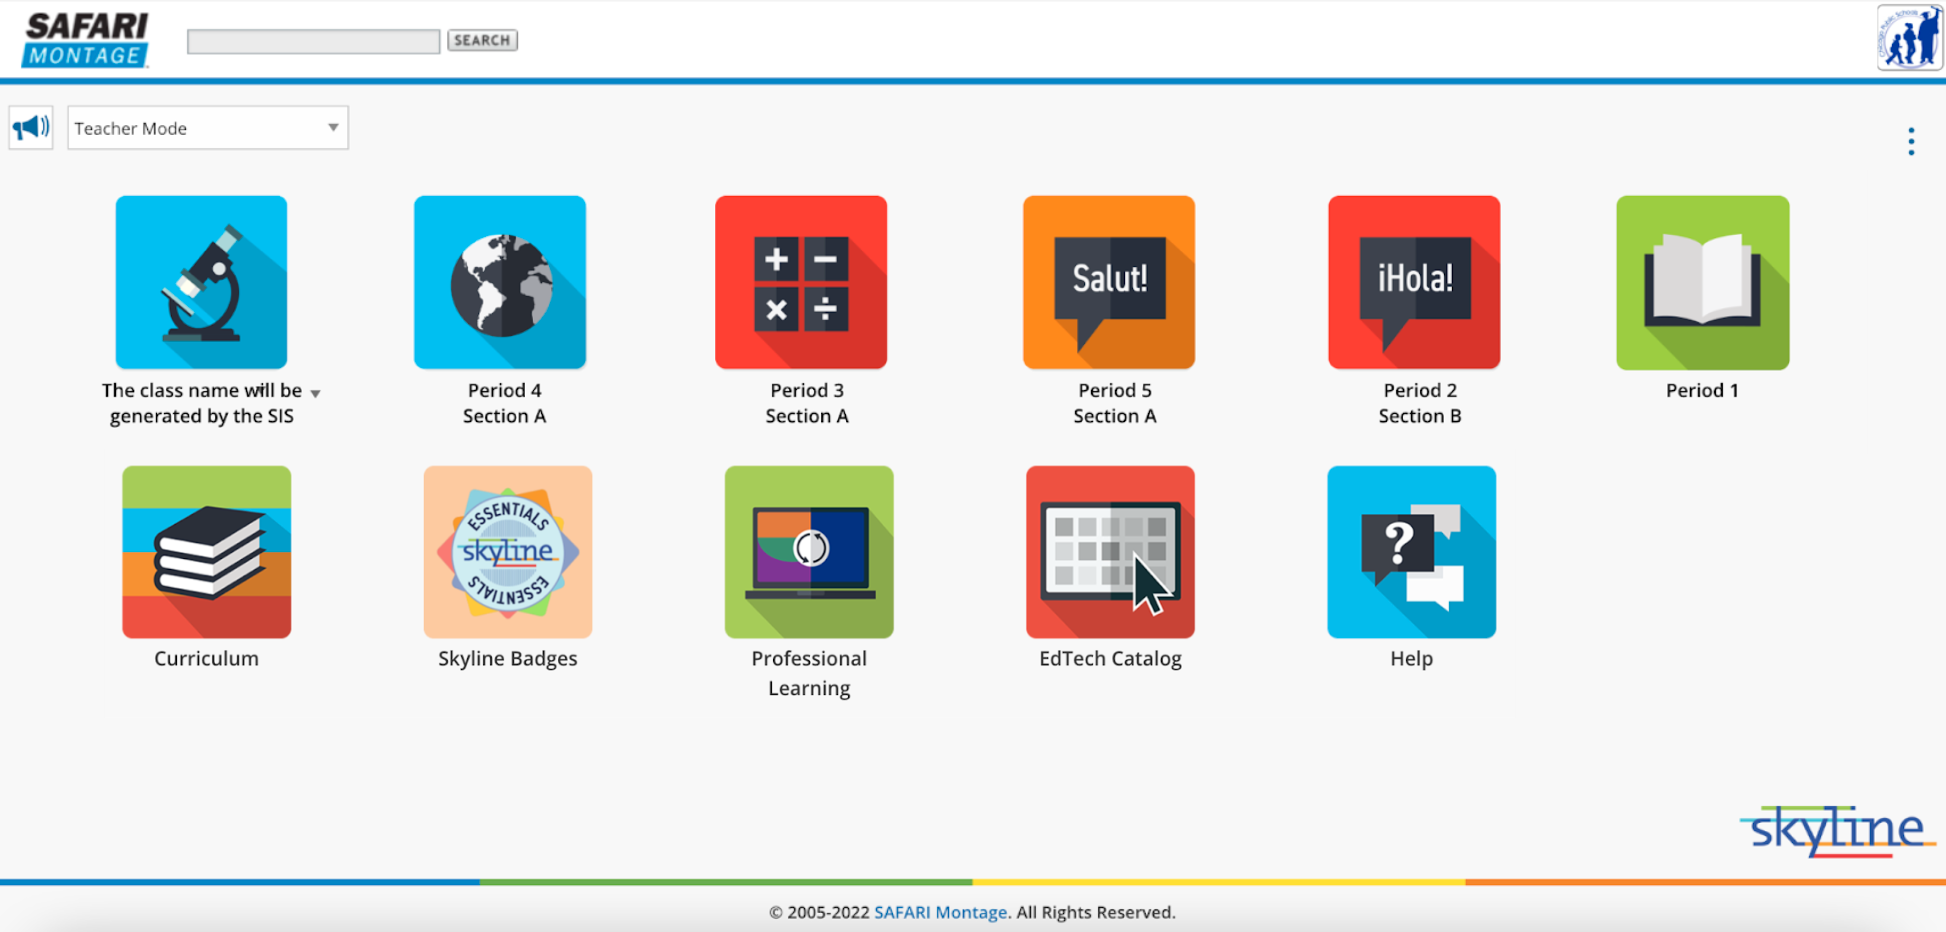This screenshot has width=1946, height=932.
Task: Click the SAFARI Montage footer link
Action: (940, 912)
